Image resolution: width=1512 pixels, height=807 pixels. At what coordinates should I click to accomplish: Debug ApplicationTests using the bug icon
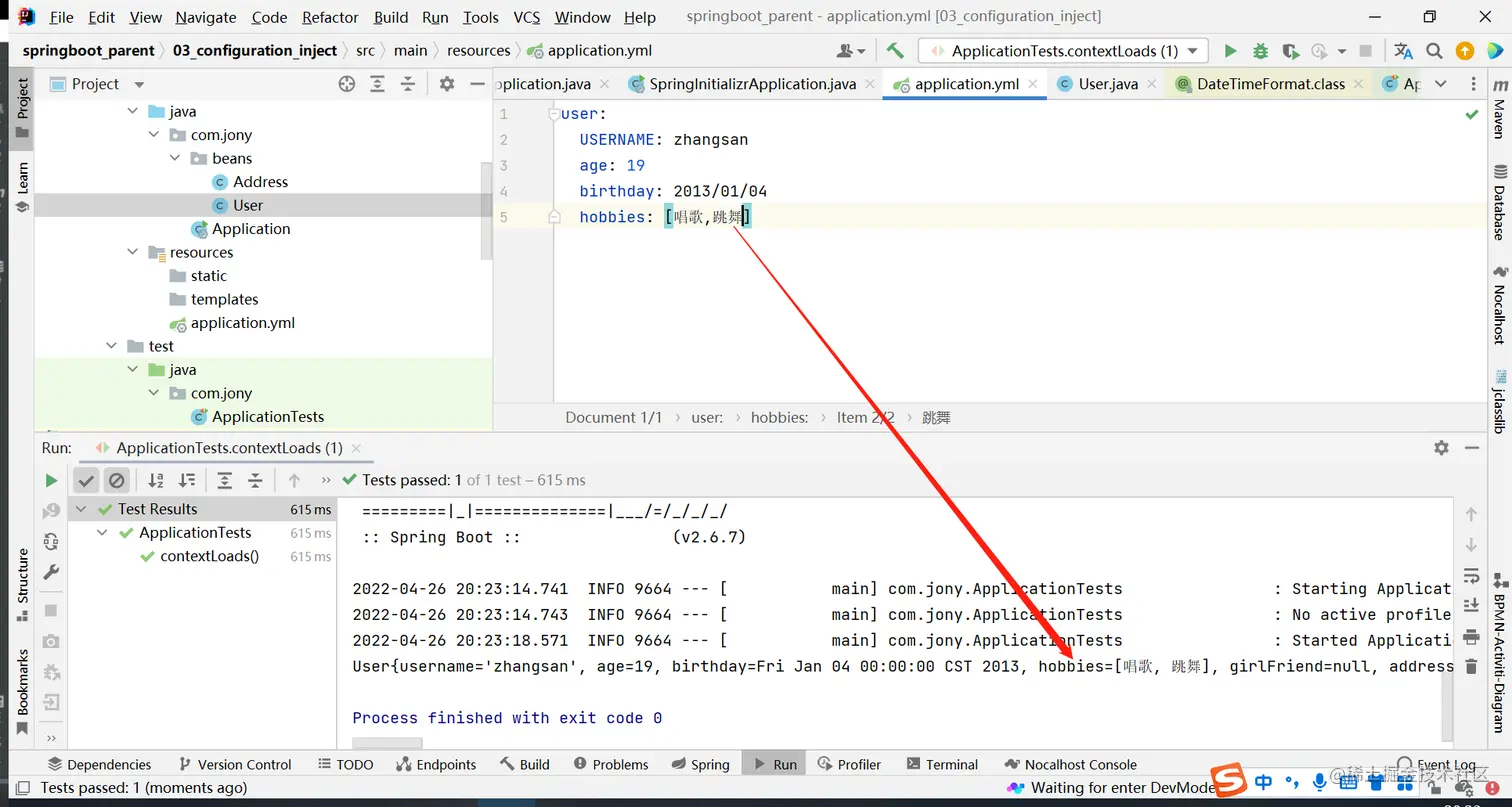(x=1260, y=51)
